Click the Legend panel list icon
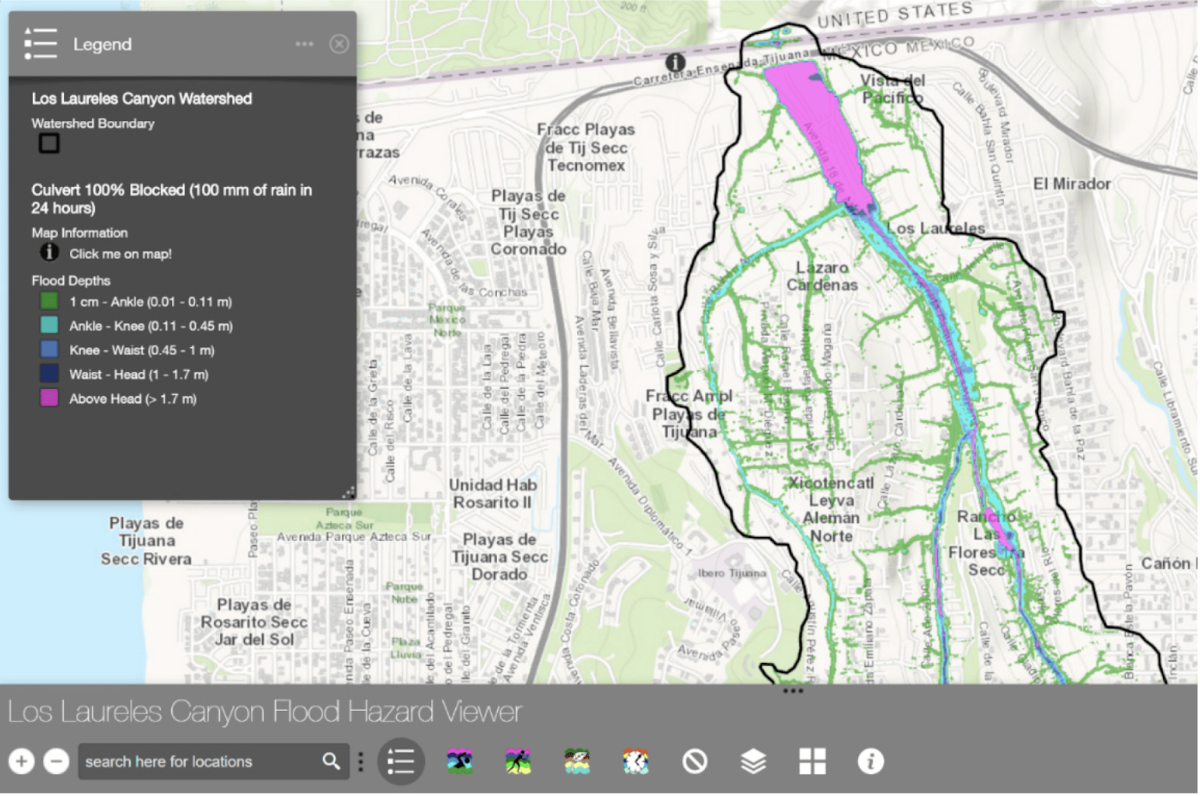The height and width of the screenshot is (796, 1200). click(41, 44)
